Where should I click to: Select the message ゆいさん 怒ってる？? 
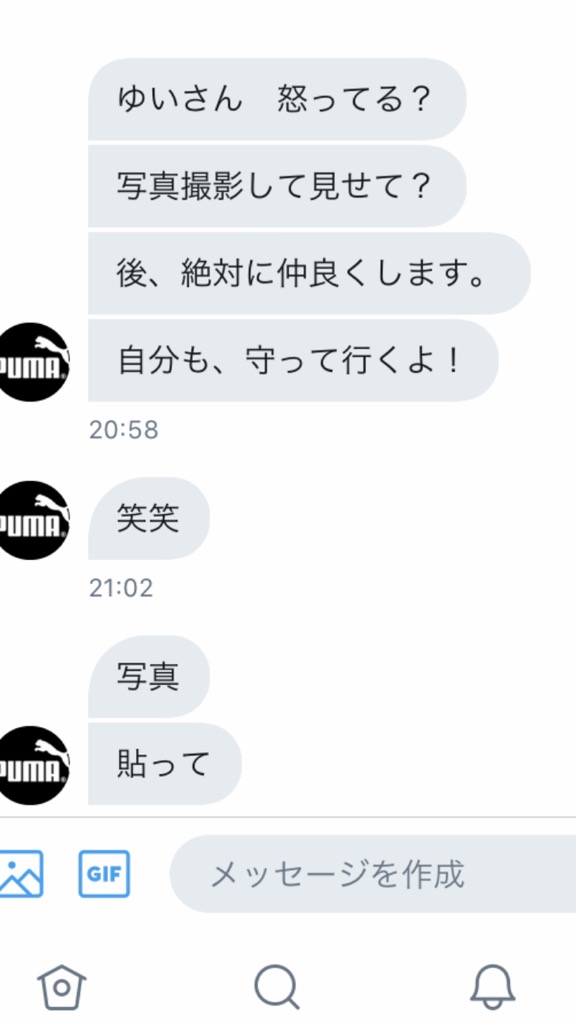[x=277, y=99]
